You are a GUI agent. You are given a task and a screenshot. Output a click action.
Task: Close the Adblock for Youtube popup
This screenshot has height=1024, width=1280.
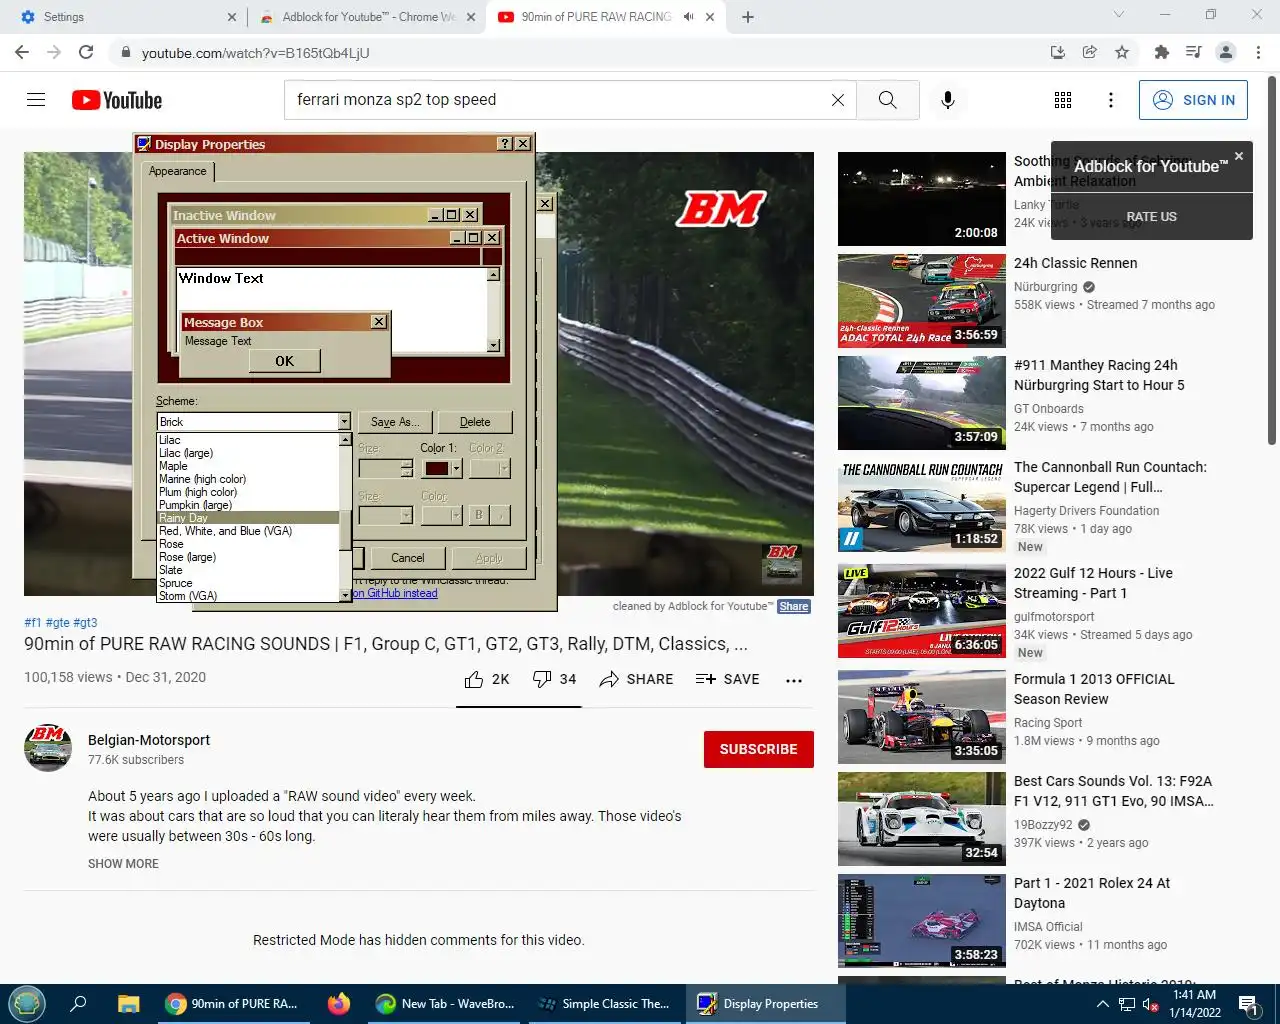[x=1239, y=156]
